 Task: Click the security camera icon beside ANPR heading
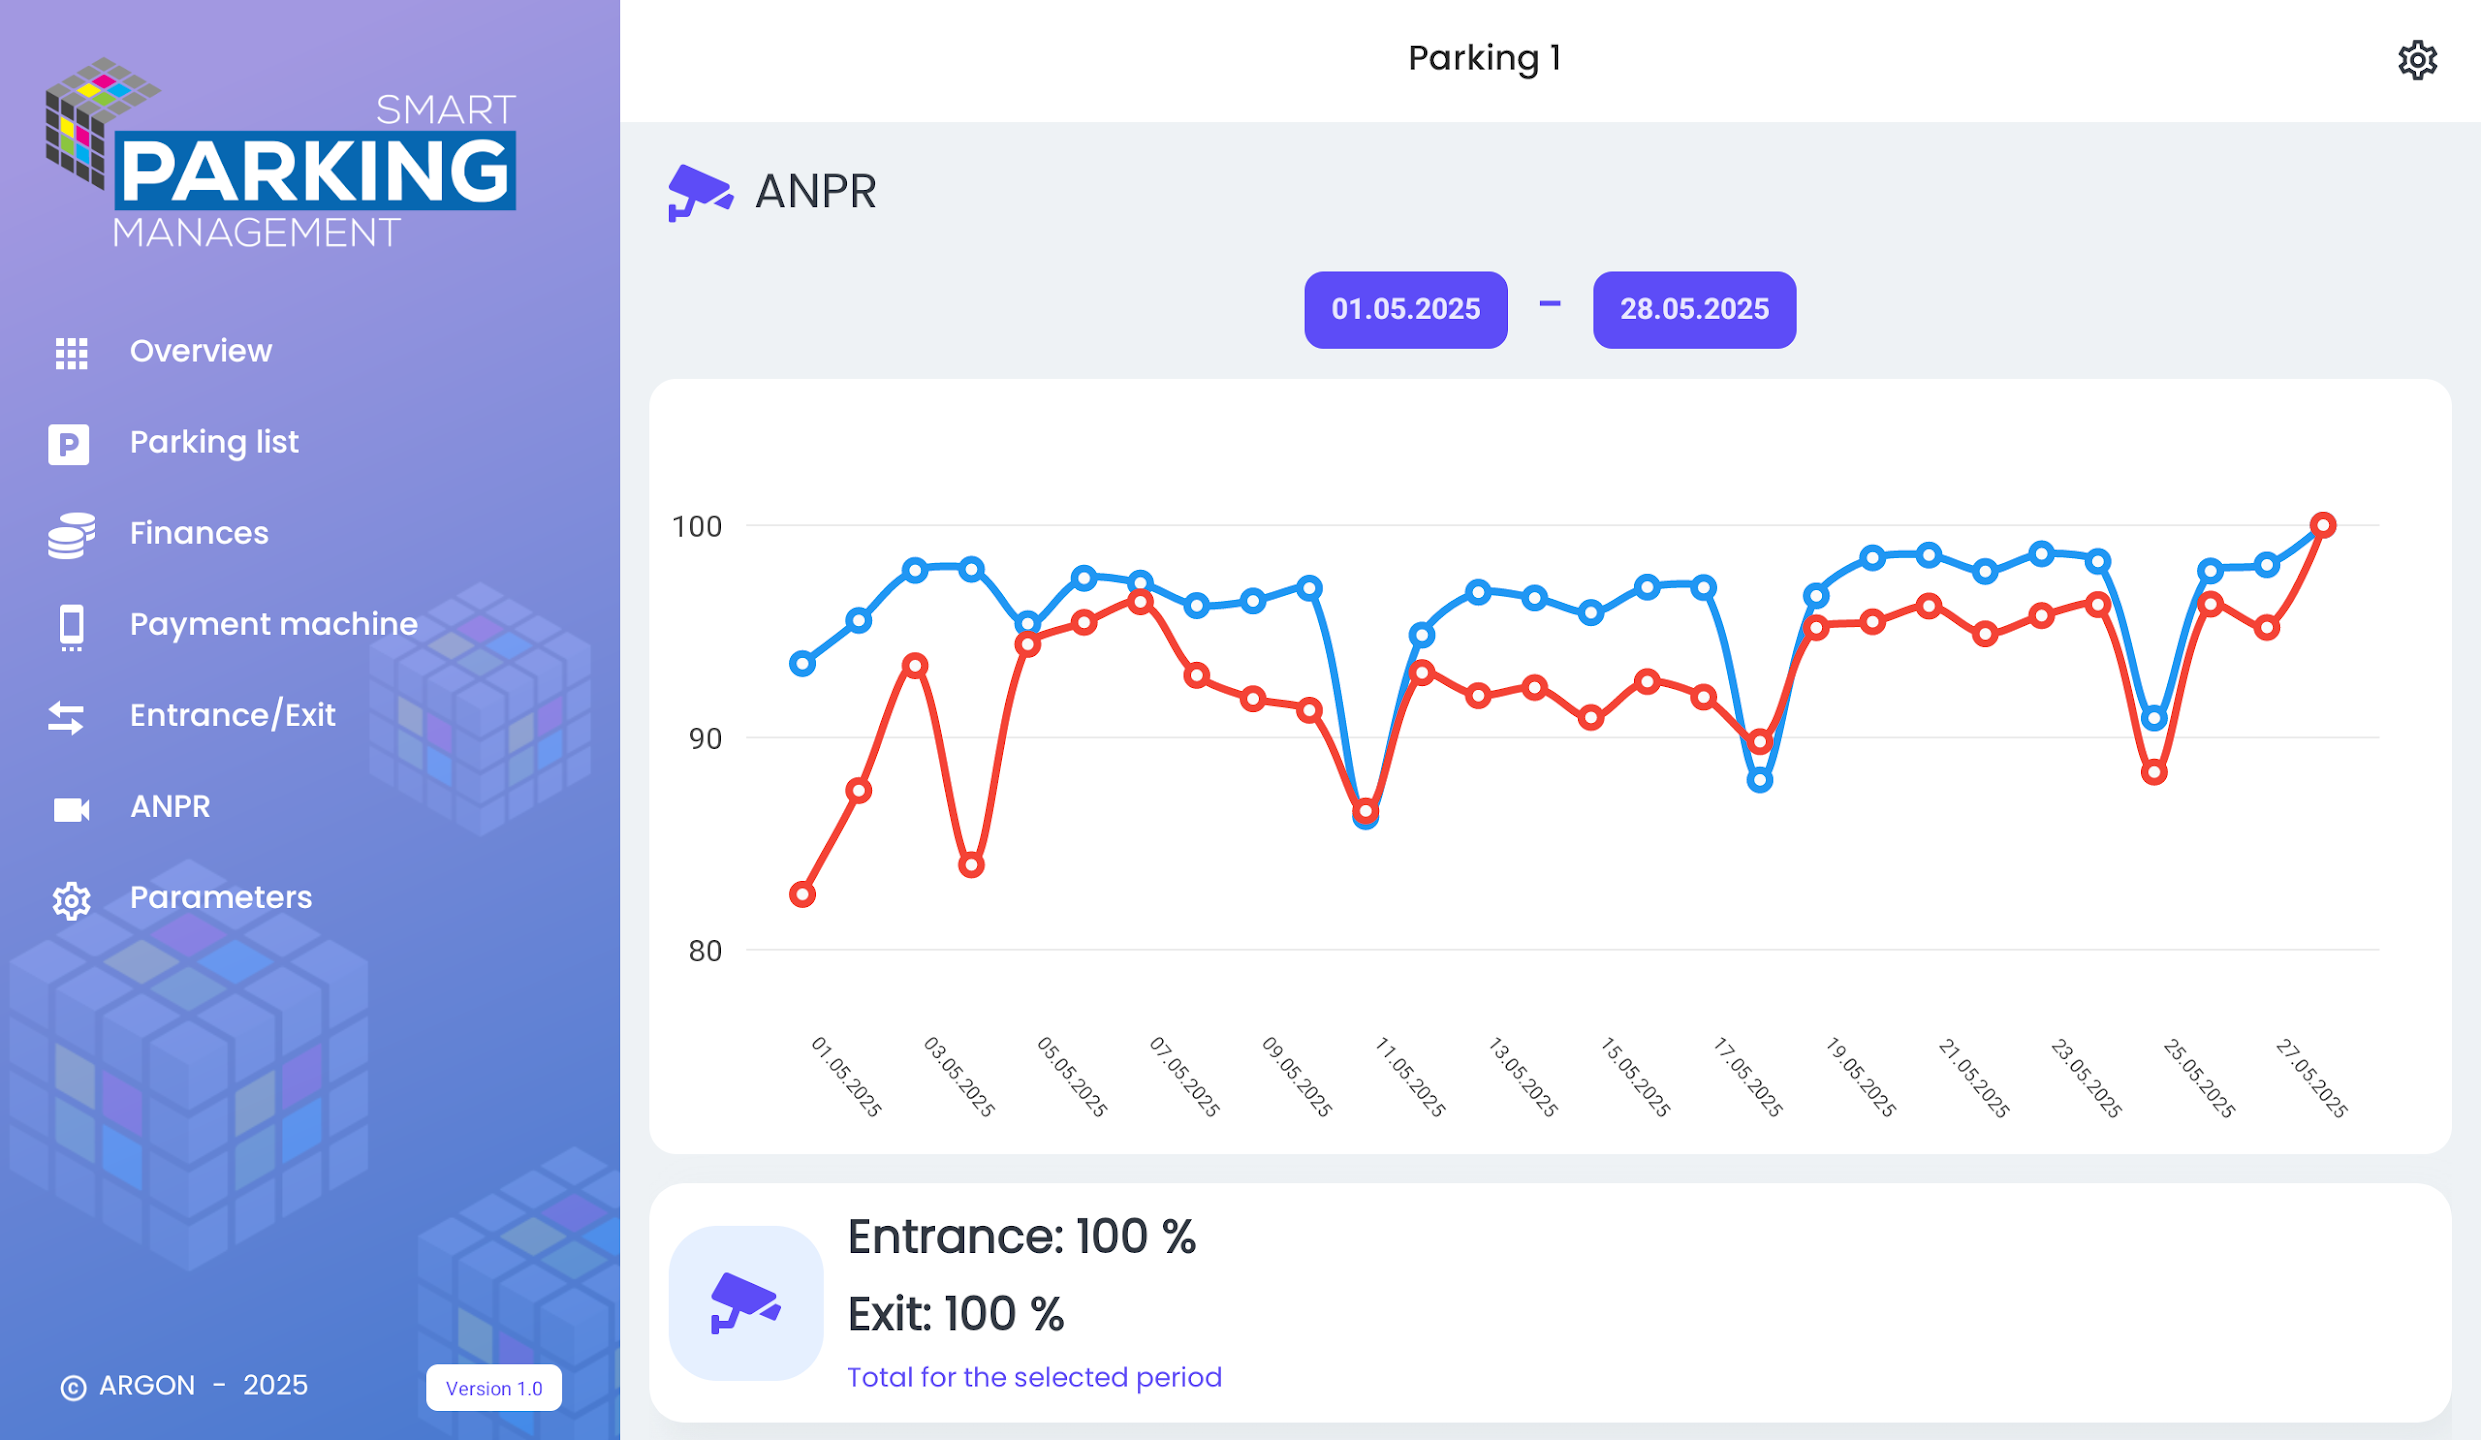pos(699,192)
